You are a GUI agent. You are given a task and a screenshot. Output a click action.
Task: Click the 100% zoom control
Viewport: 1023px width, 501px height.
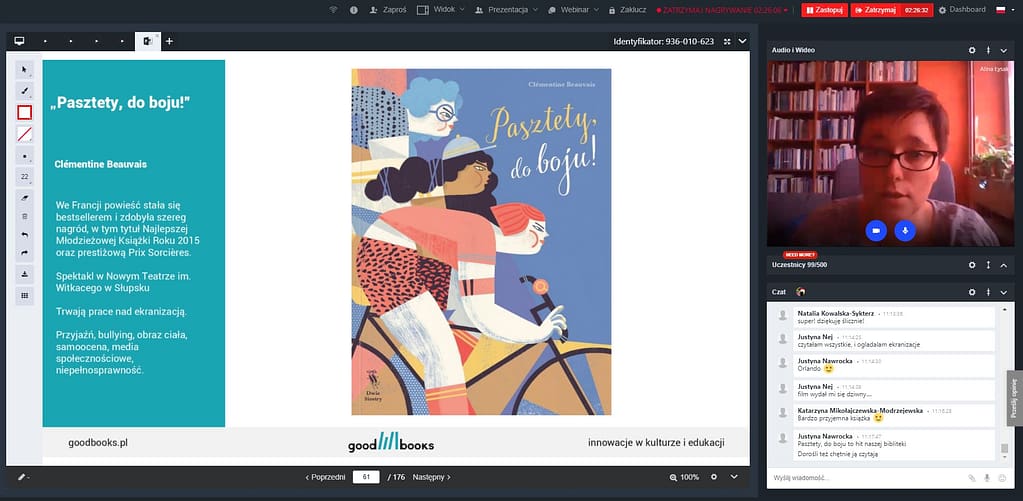pyautogui.click(x=684, y=477)
